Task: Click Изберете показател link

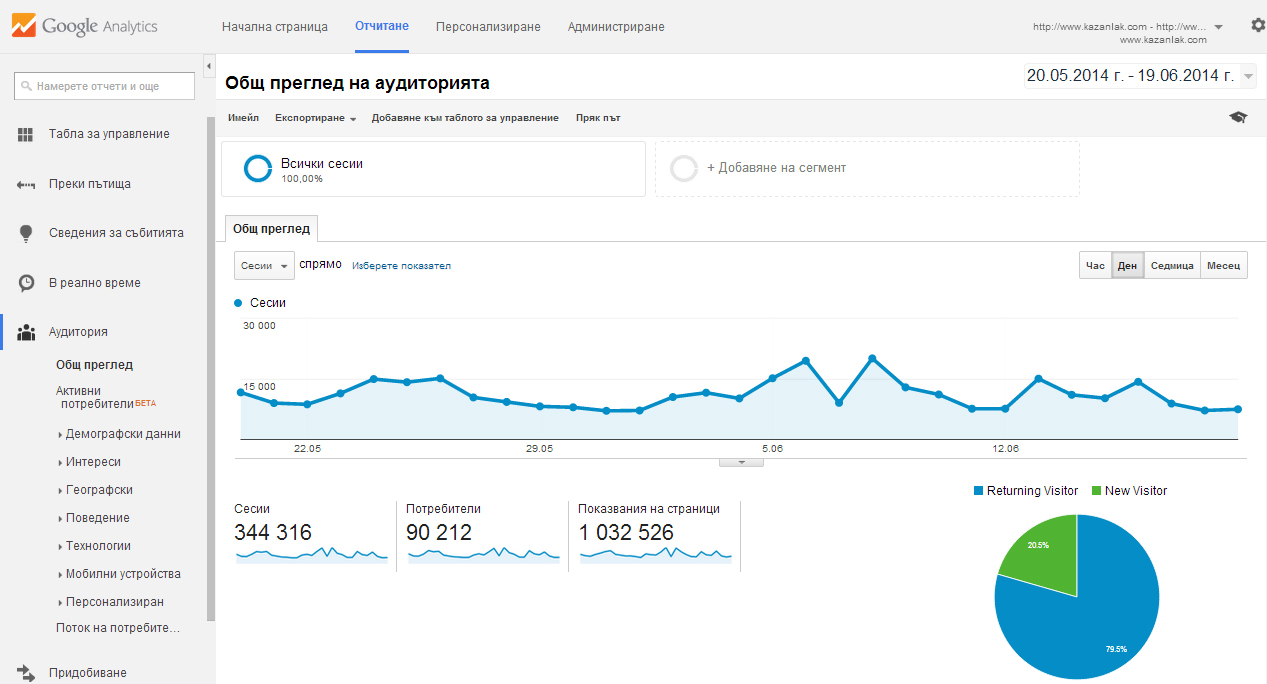Action: (401, 266)
